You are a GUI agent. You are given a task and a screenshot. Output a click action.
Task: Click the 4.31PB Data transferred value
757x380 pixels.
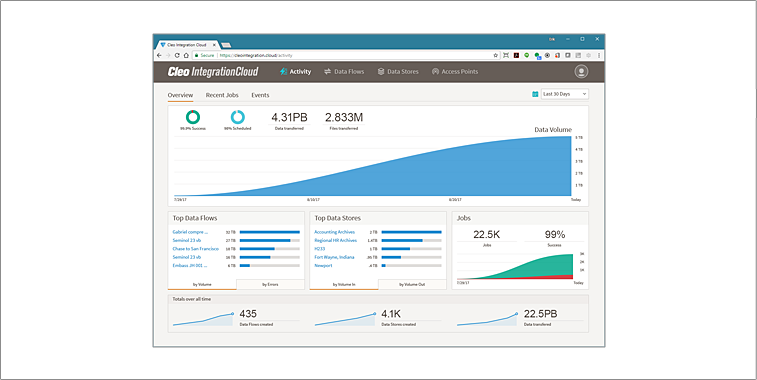click(289, 117)
